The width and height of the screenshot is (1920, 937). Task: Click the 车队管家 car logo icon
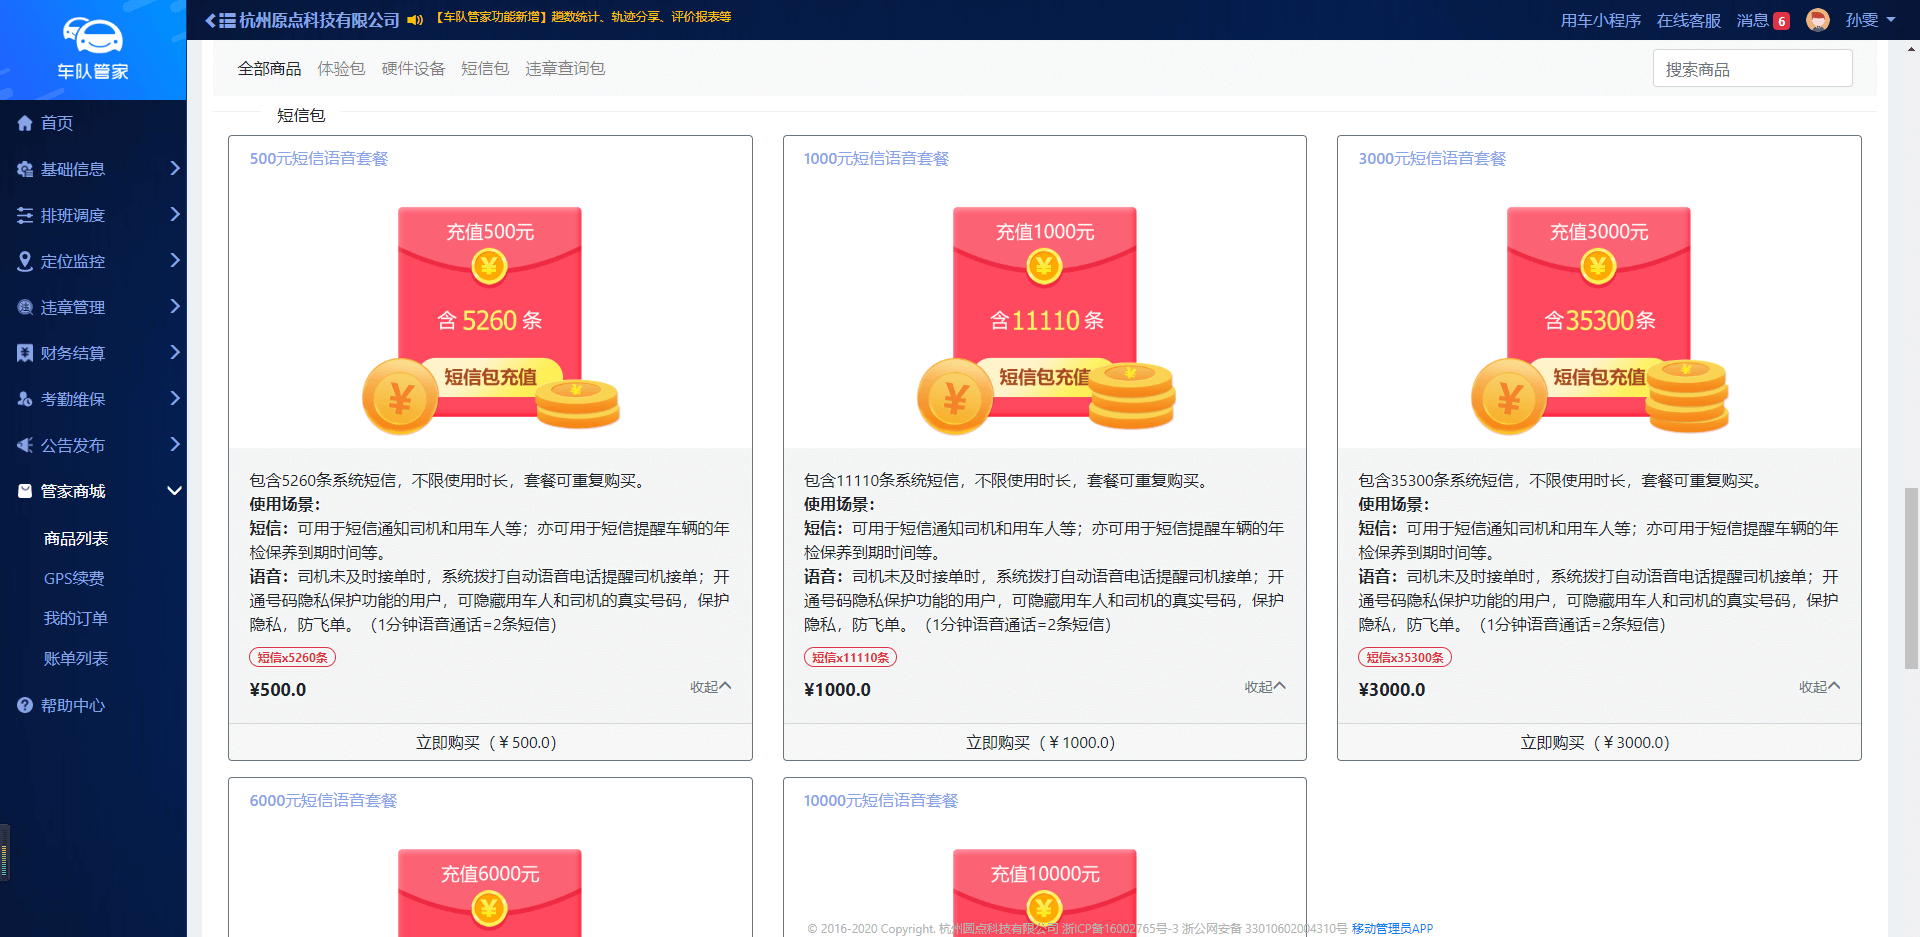pyautogui.click(x=92, y=36)
